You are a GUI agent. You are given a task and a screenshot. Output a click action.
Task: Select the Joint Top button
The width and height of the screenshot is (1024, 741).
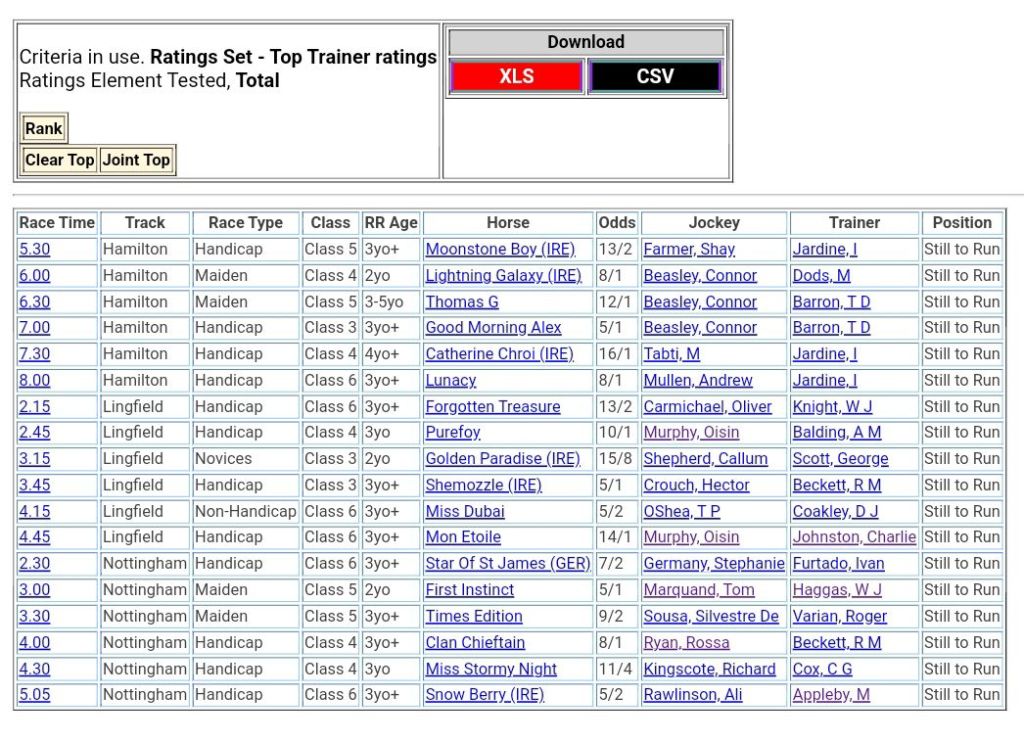pyautogui.click(x=136, y=160)
